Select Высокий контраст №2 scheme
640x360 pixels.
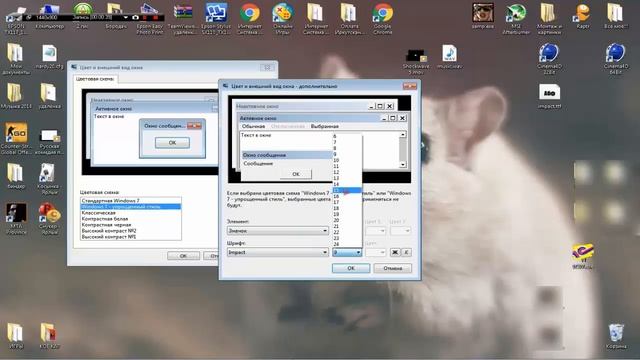tap(131, 231)
